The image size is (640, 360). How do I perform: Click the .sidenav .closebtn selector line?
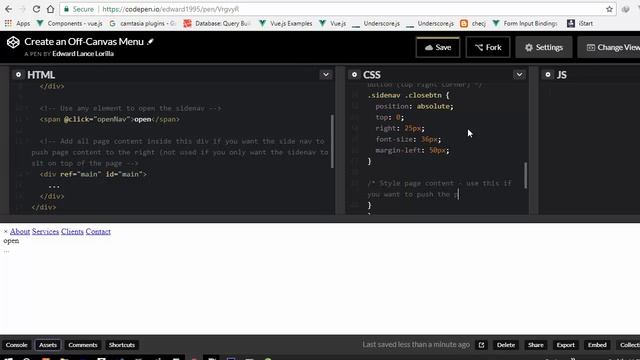(408, 95)
